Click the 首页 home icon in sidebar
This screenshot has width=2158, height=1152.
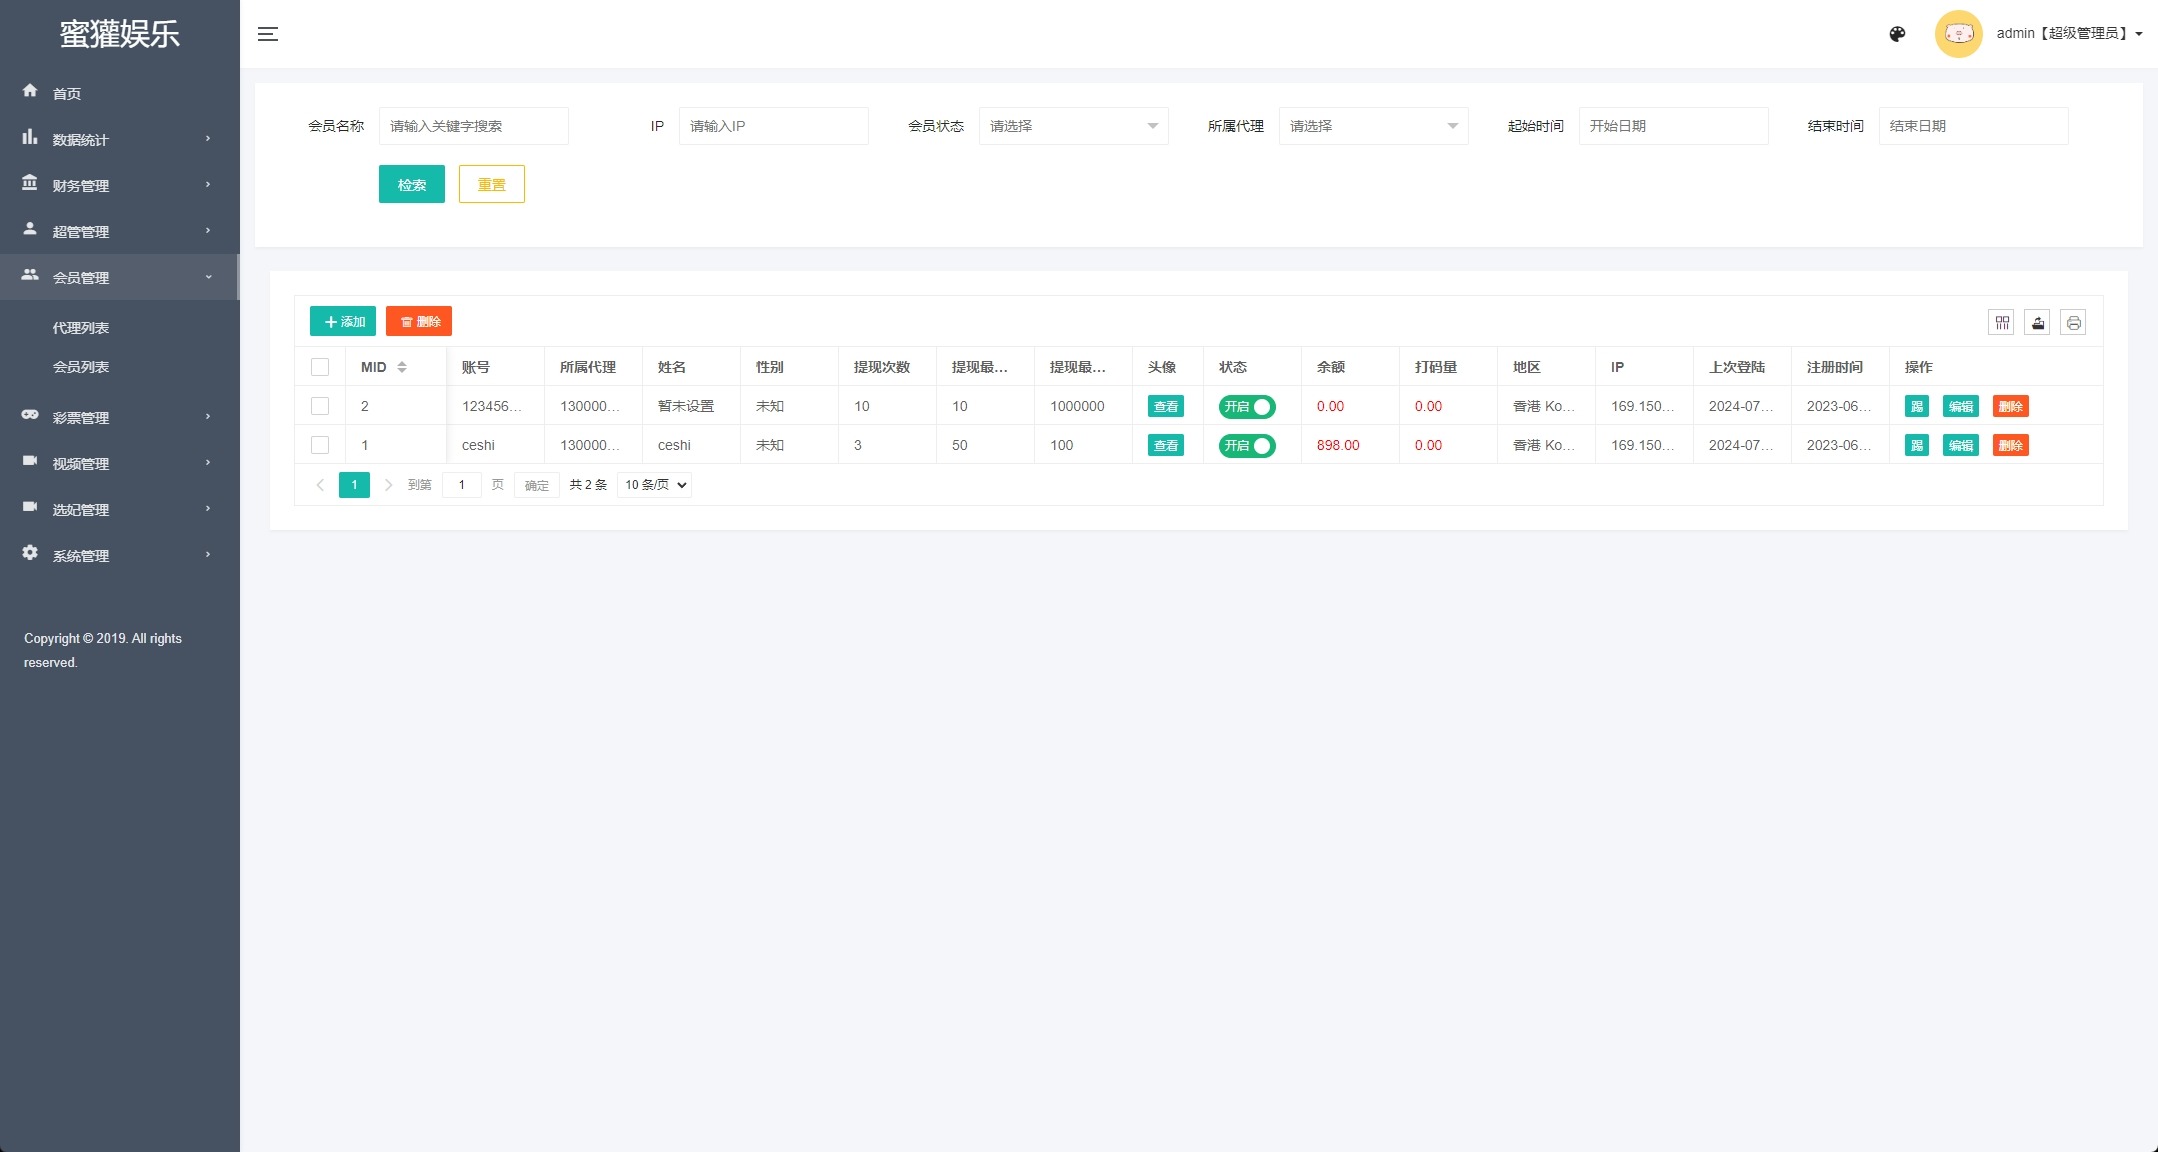[x=30, y=91]
